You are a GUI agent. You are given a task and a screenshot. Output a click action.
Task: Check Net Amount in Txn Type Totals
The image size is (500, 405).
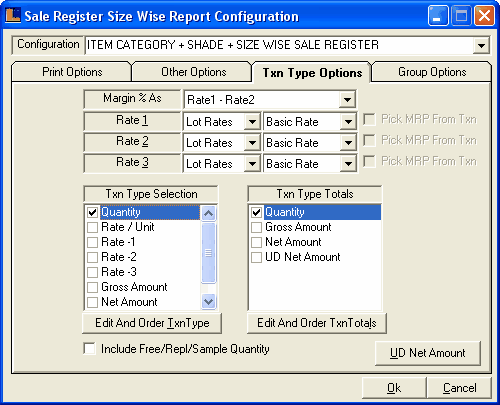[x=256, y=243]
